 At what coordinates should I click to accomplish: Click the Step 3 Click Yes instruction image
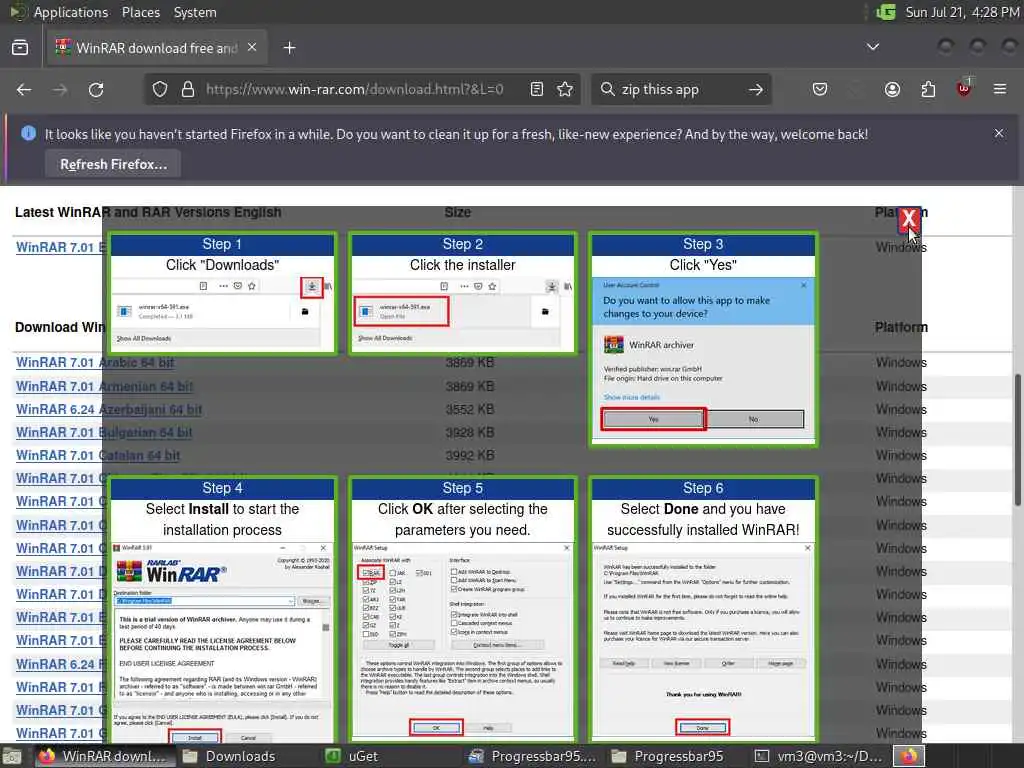coord(703,340)
